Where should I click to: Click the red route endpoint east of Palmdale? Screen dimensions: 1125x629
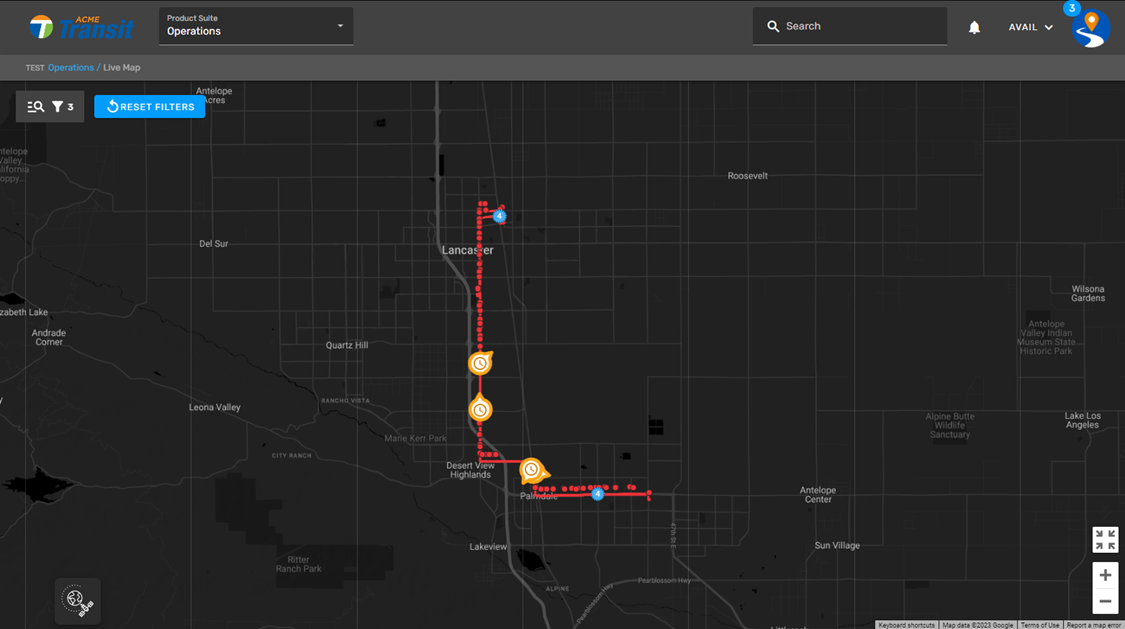(649, 494)
